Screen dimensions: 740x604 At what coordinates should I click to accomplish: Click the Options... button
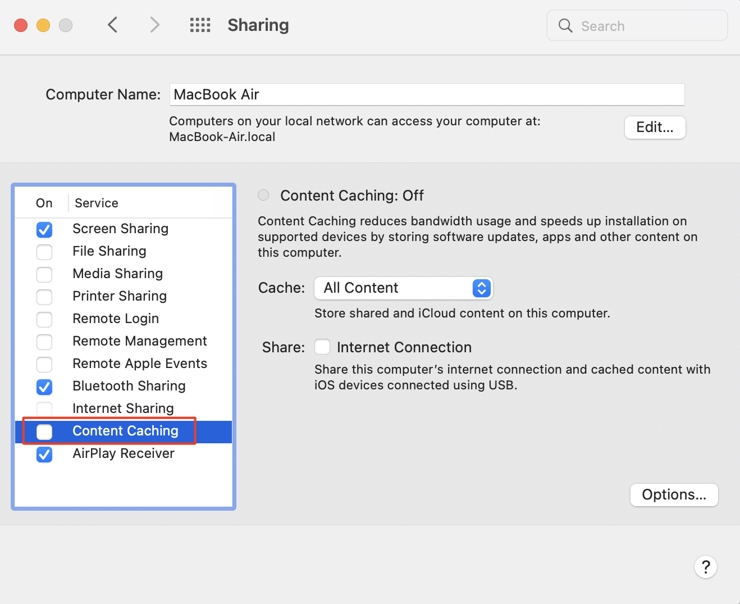(674, 495)
